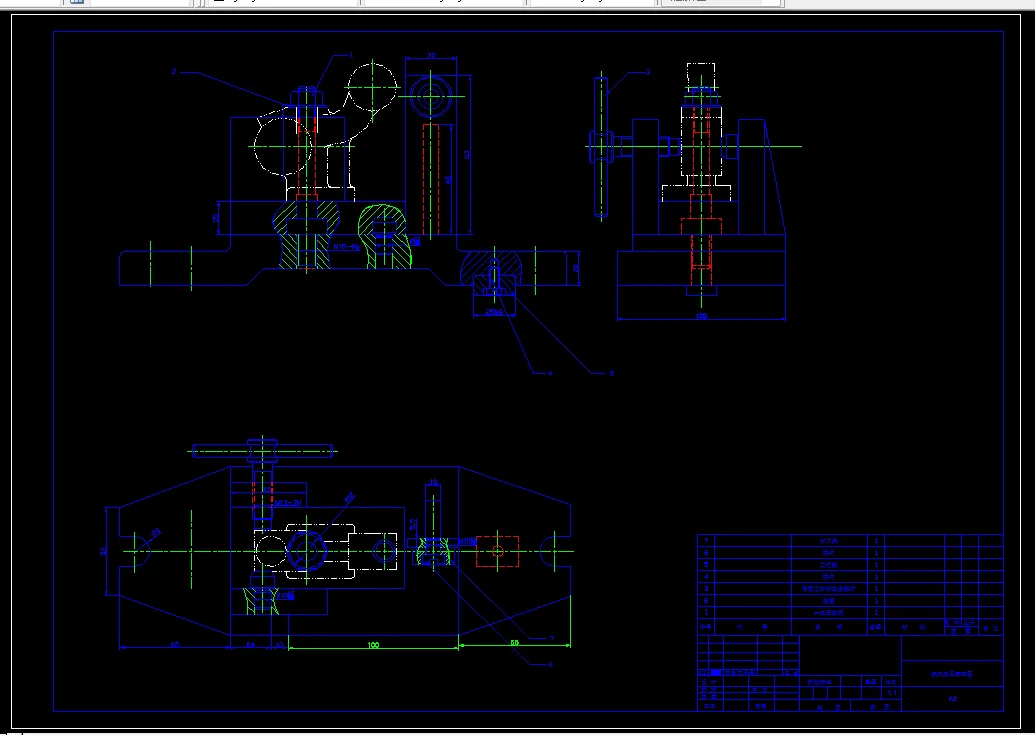The height and width of the screenshot is (735, 1035).
Task: Select the green 100 dimension in the bottom plan view
Action: tap(373, 645)
